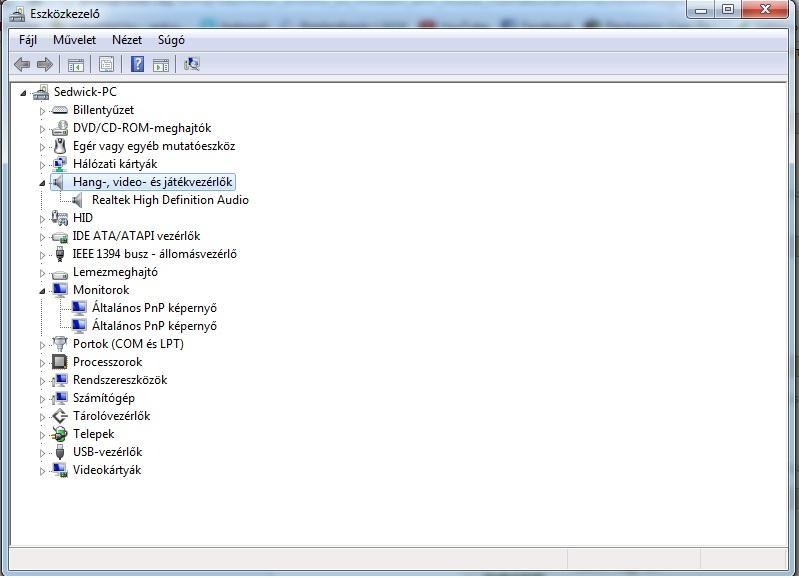
Task: Click the Monitorok monitor icon
Action: pos(60,290)
